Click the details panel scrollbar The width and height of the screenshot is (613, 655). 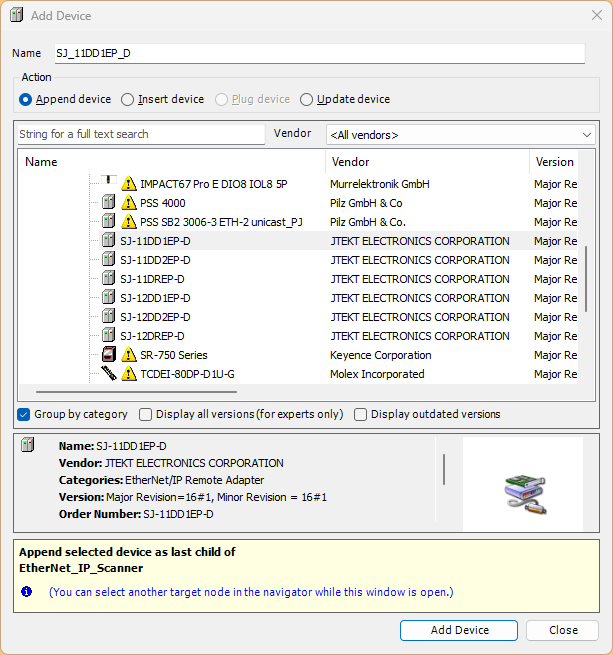(444, 470)
